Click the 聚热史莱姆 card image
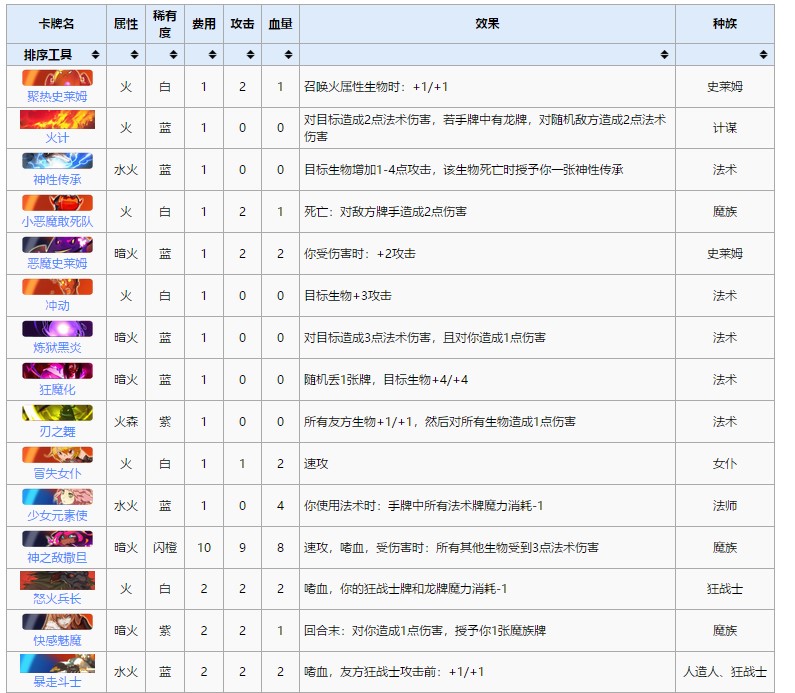 click(x=56, y=78)
